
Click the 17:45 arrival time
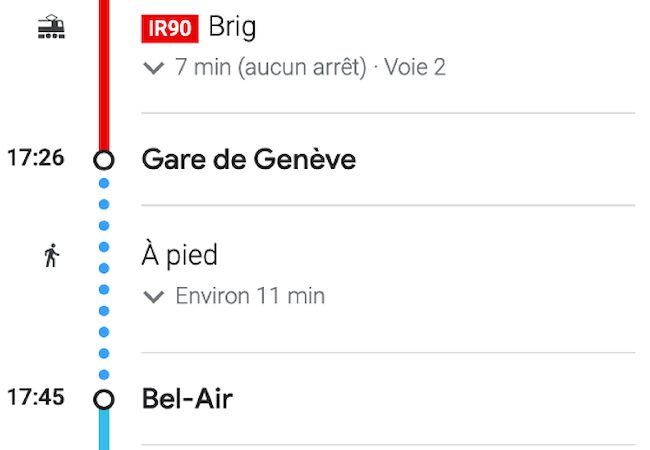tap(36, 397)
